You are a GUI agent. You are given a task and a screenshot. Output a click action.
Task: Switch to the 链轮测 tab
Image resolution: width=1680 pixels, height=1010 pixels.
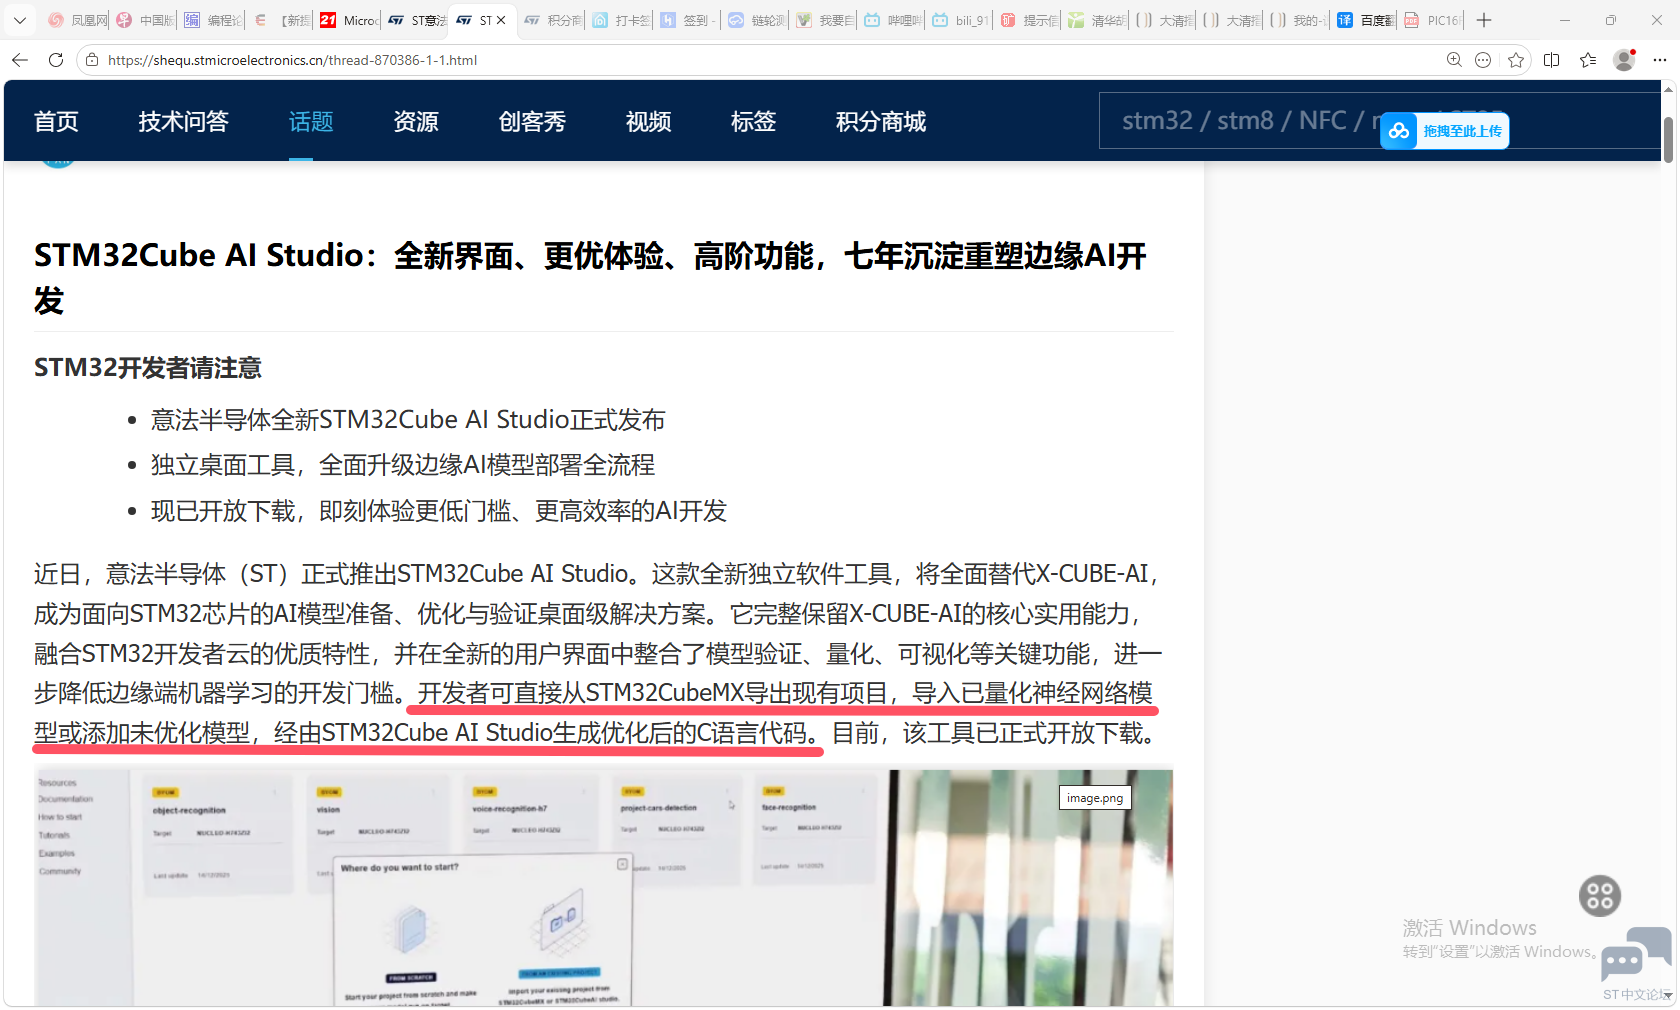(757, 20)
